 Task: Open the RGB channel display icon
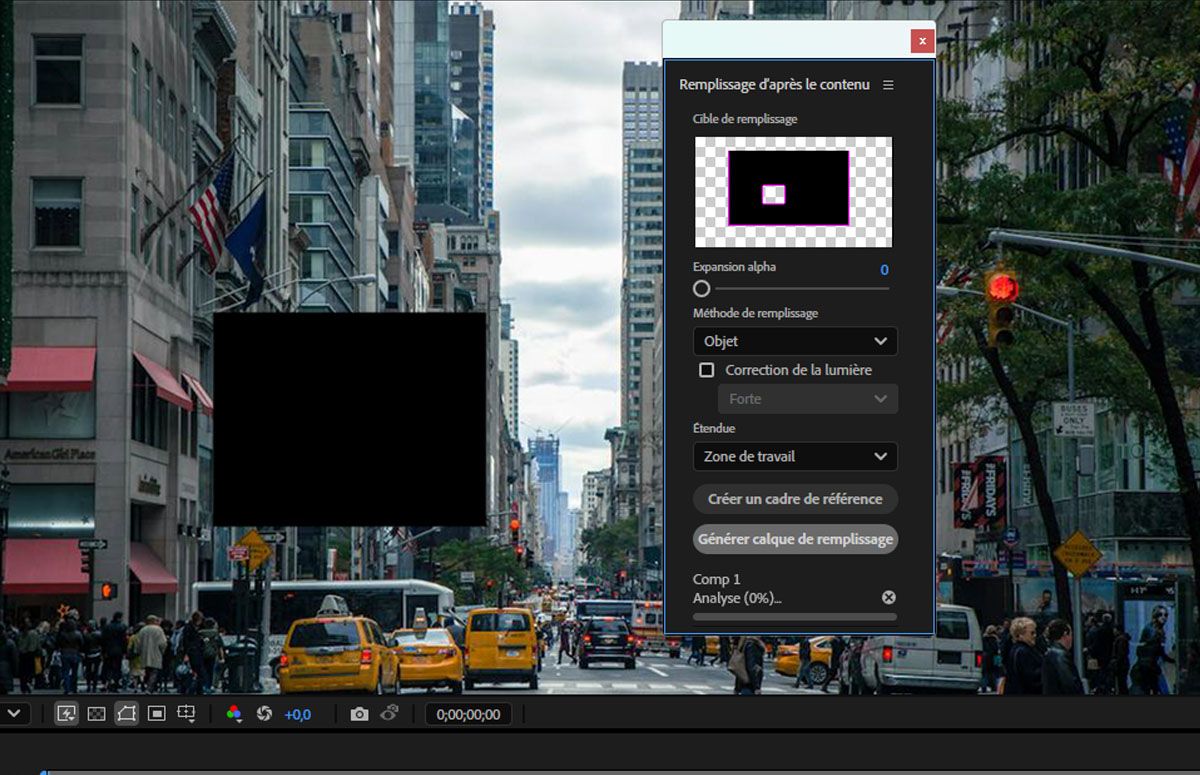tap(234, 714)
